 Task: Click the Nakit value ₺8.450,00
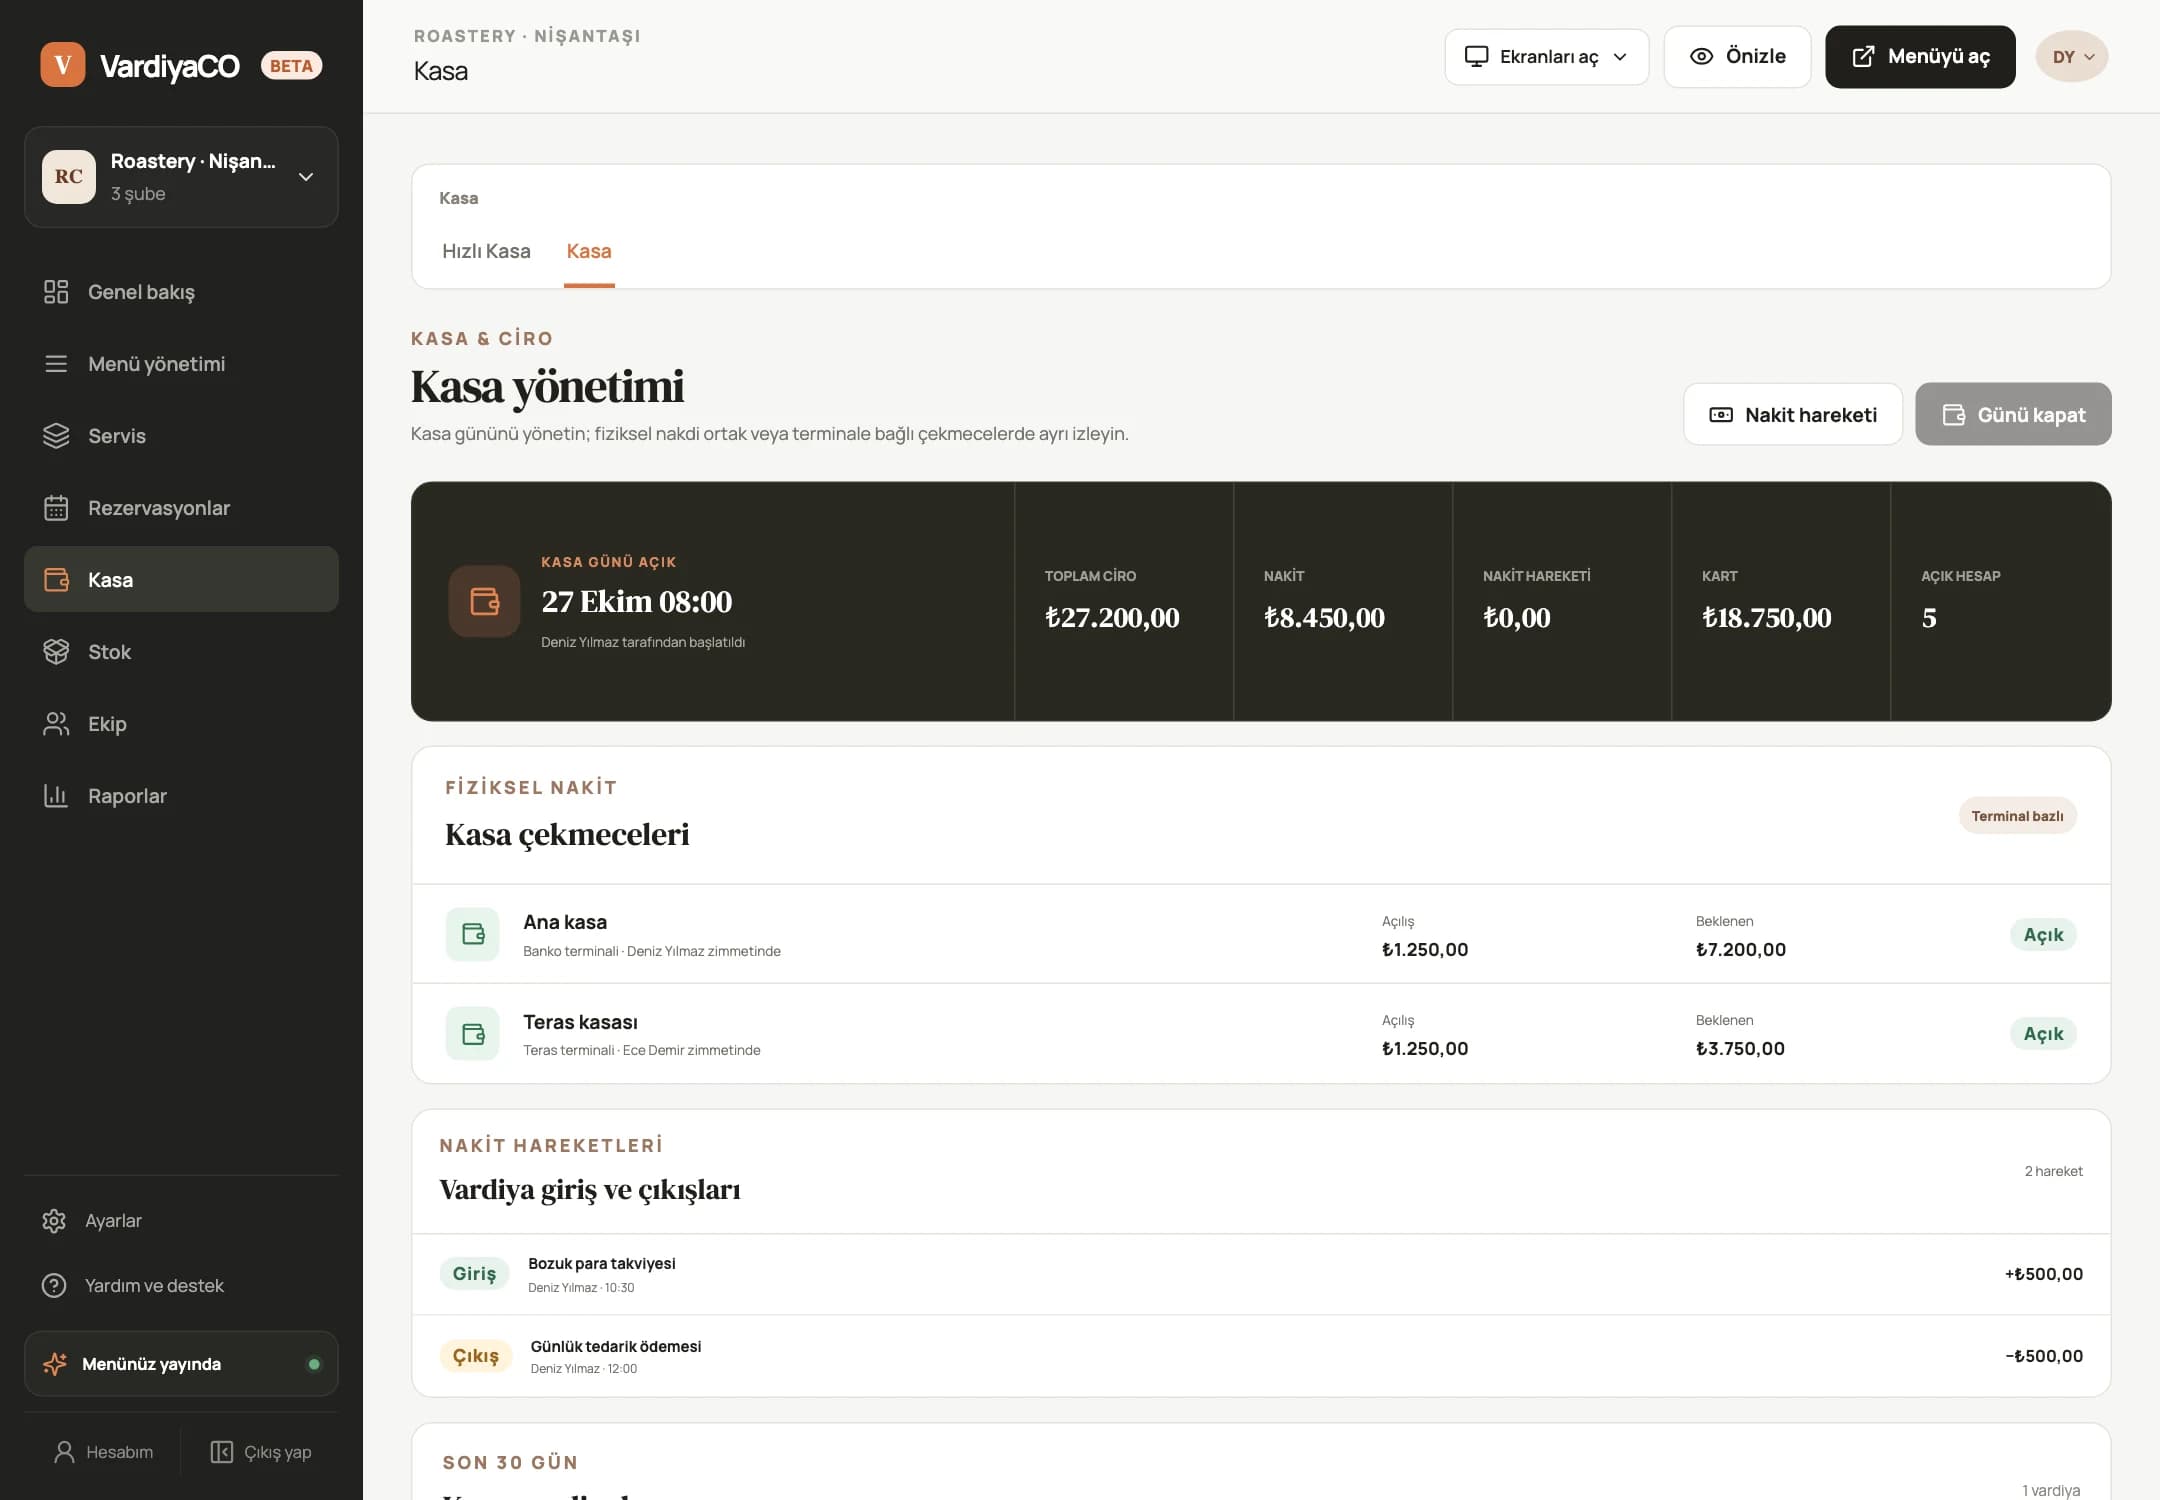tap(1324, 618)
